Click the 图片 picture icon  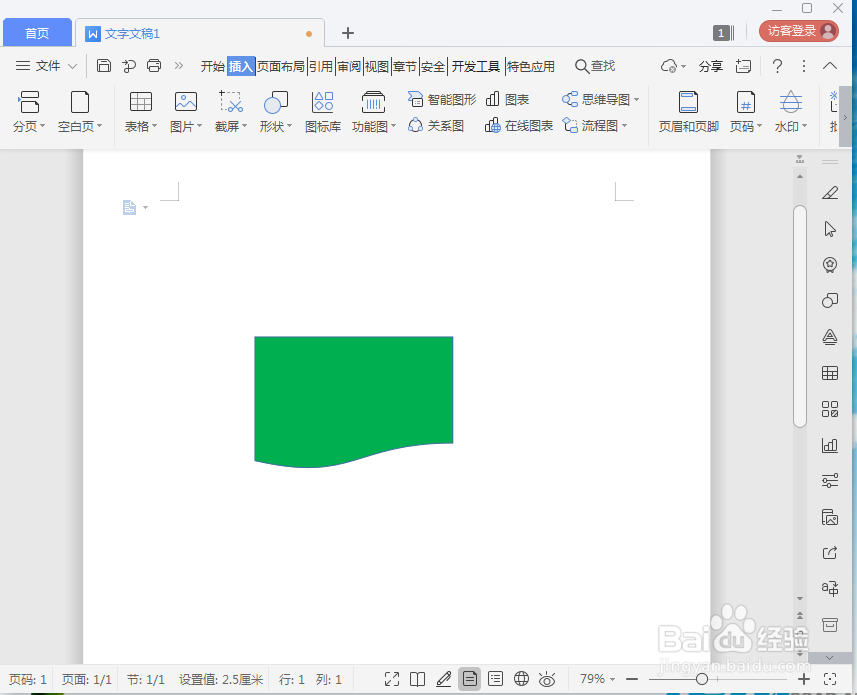pos(186,102)
